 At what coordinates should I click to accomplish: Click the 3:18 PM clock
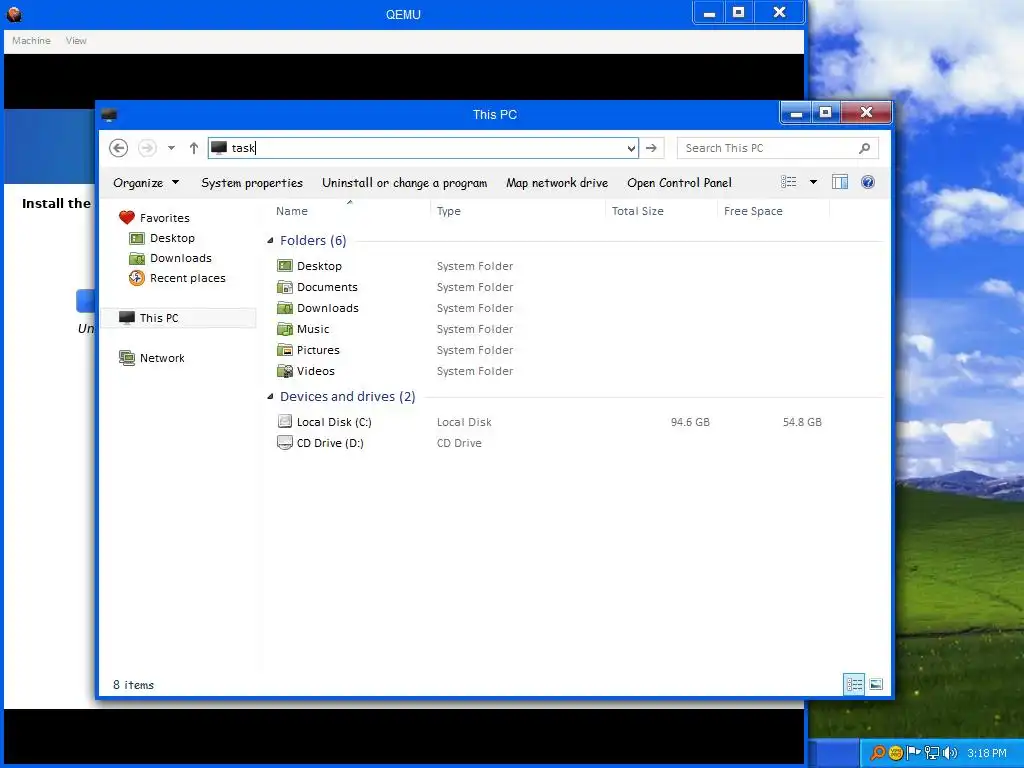pyautogui.click(x=987, y=753)
